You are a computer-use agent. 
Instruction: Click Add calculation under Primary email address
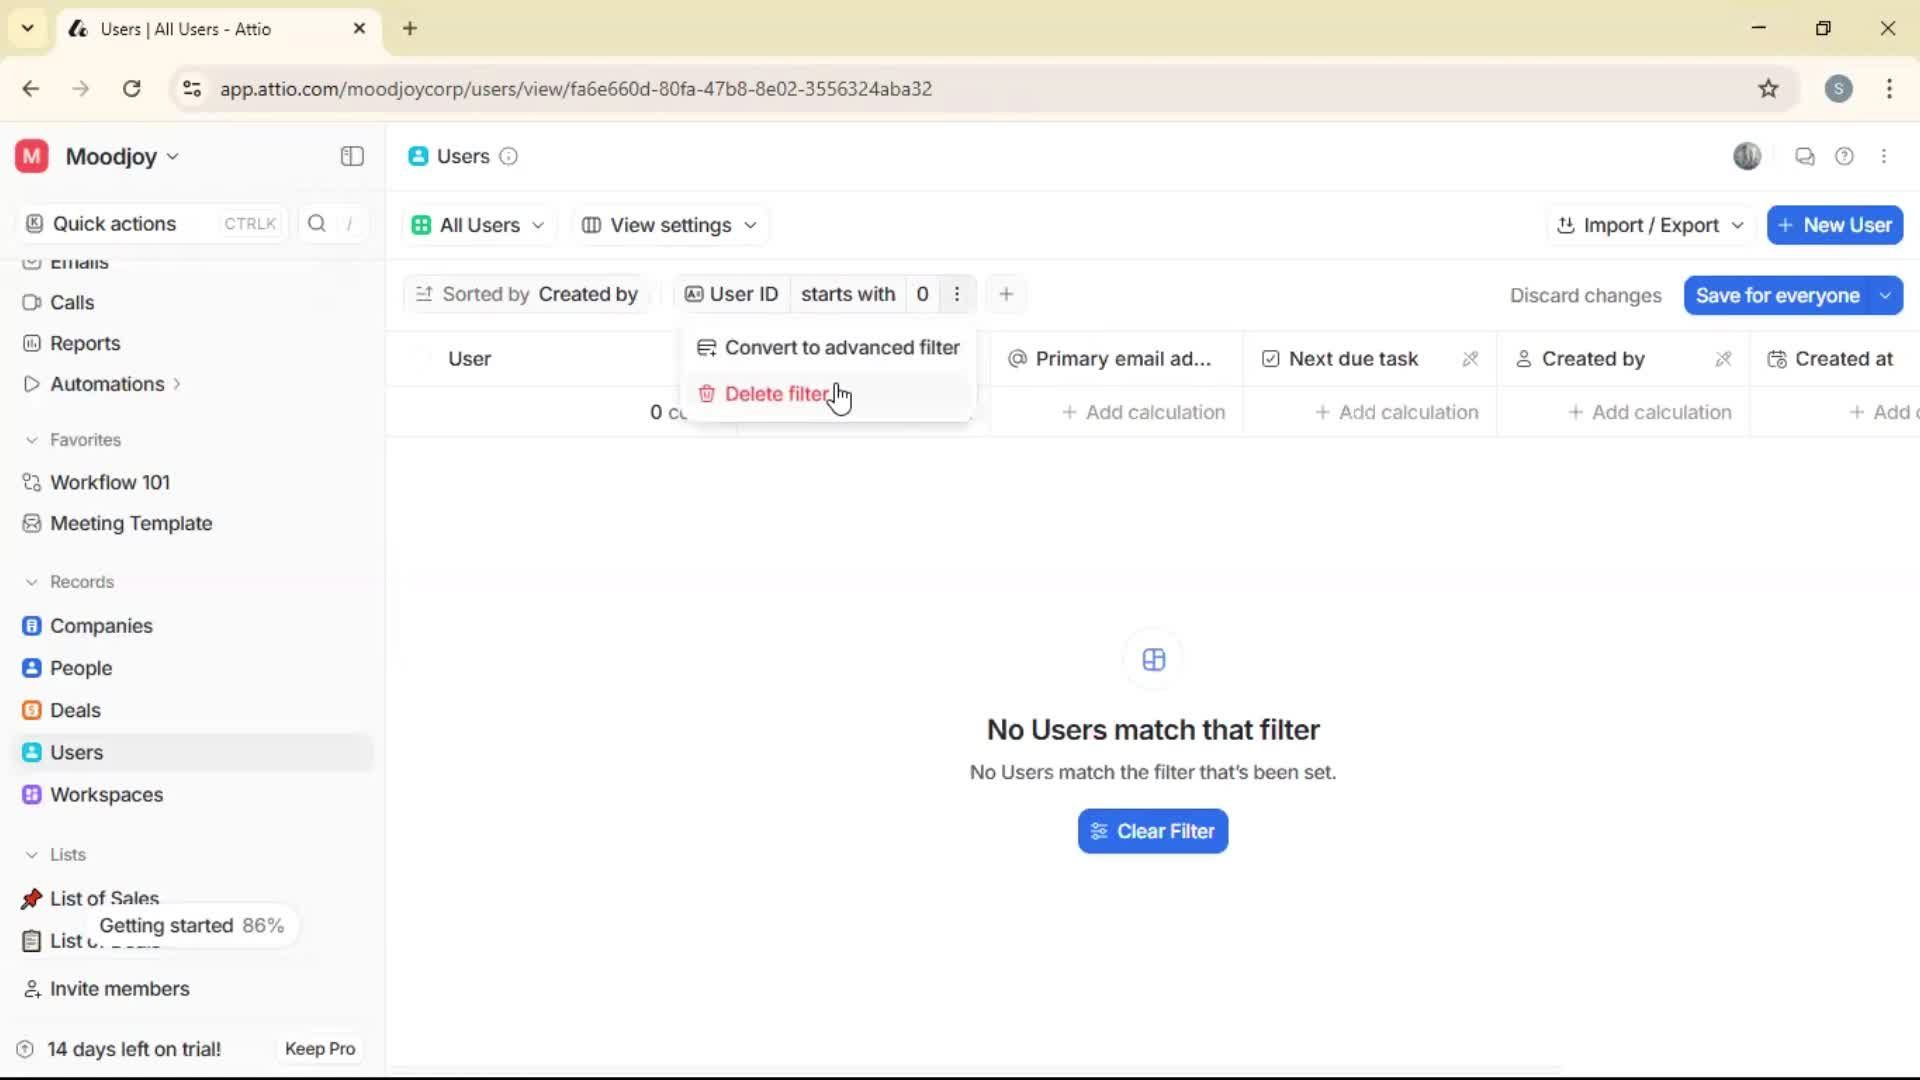[x=1143, y=411]
